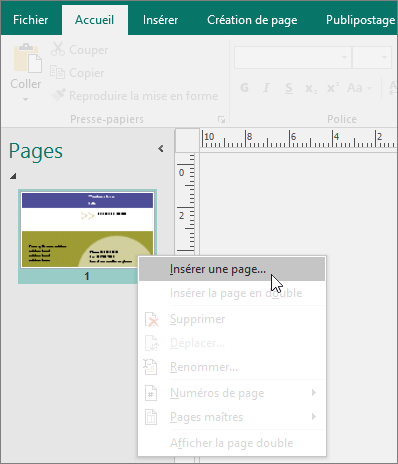The height and width of the screenshot is (464, 398).
Task: Toggle underline with the S button
Action: (x=289, y=88)
